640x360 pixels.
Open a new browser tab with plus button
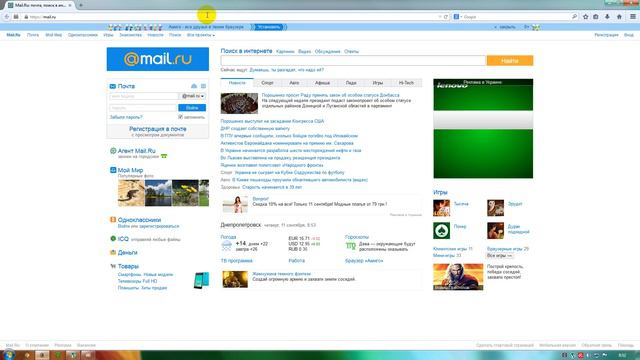81,5
